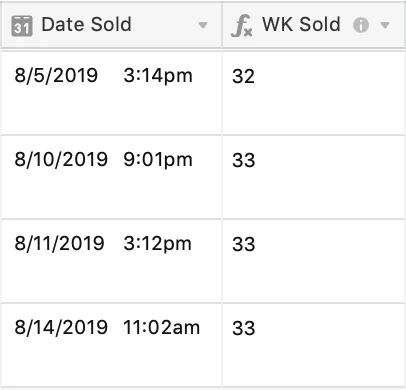406x390 pixels.
Task: Click the Date Sold column header label
Action: pos(86,24)
